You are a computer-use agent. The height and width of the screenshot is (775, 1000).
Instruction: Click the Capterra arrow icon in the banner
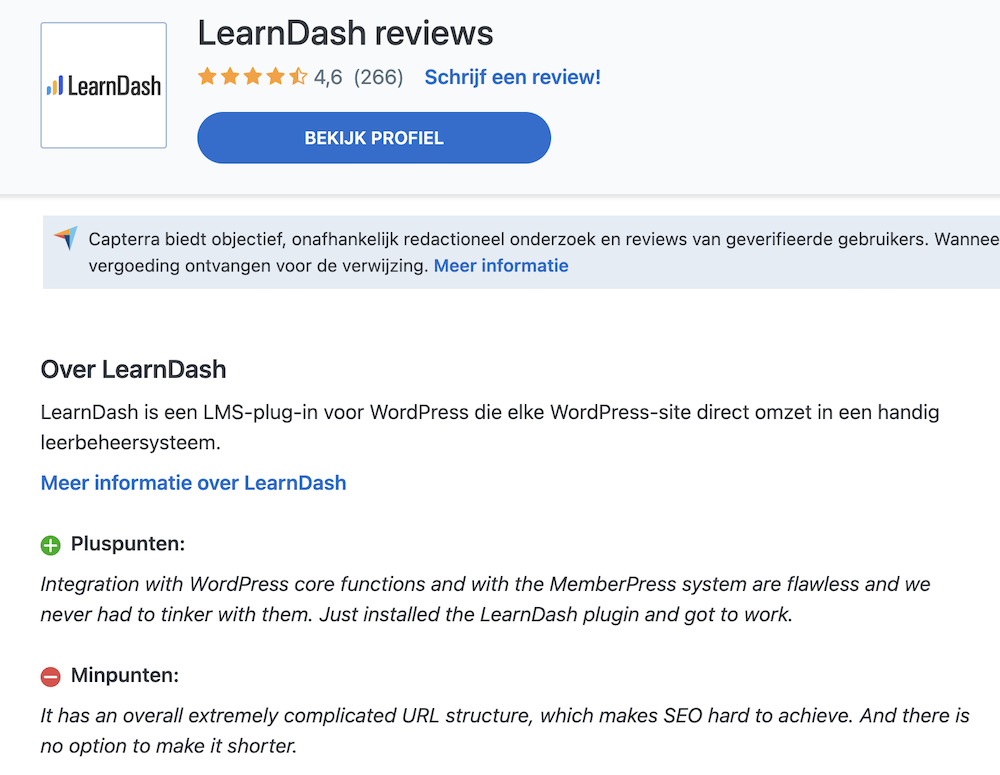point(66,239)
